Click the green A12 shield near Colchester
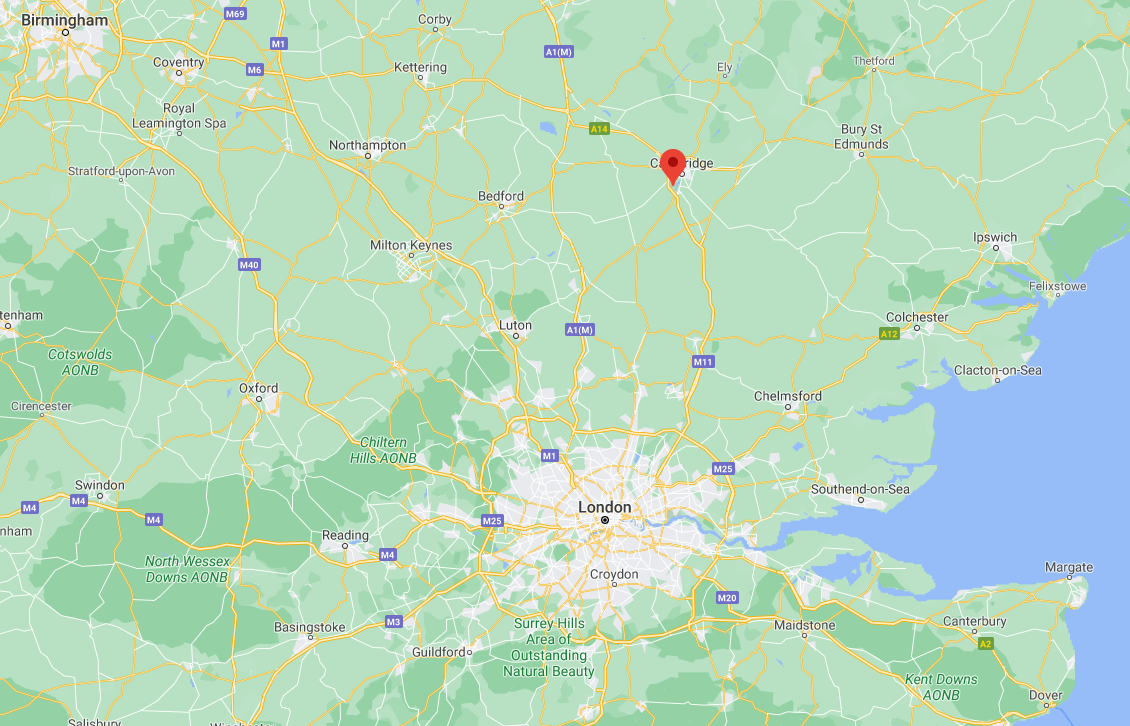Viewport: 1130px width, 726px height. [x=889, y=334]
